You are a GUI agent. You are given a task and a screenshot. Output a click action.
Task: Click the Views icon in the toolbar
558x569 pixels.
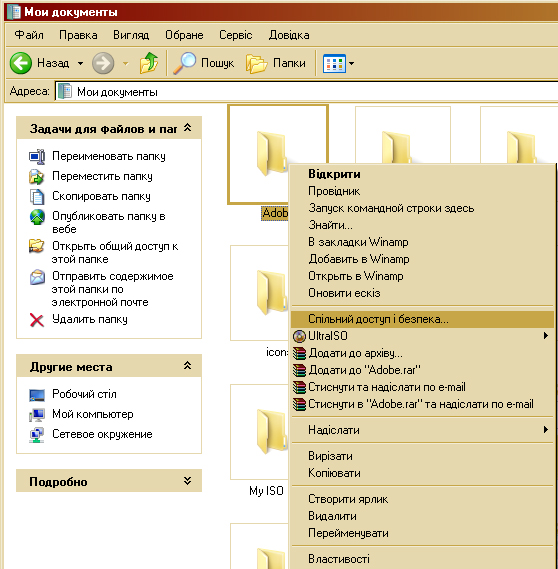click(334, 64)
